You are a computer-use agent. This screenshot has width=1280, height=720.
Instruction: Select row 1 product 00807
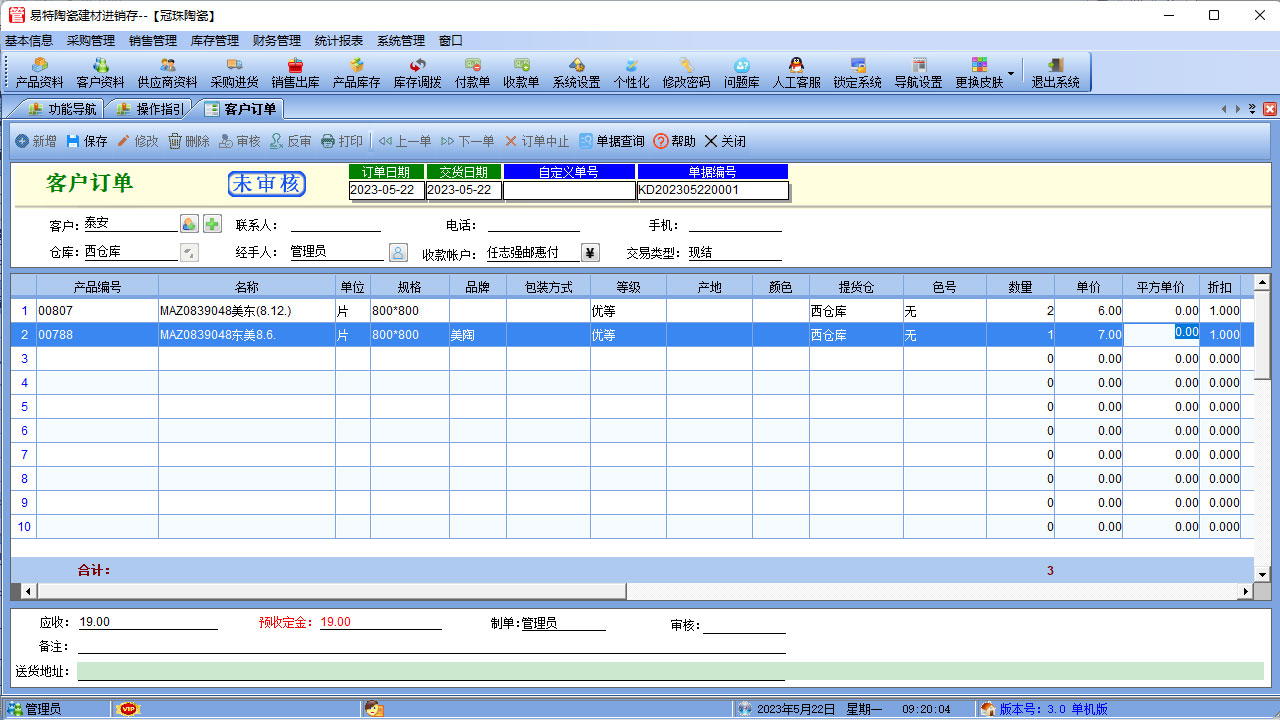click(x=96, y=311)
